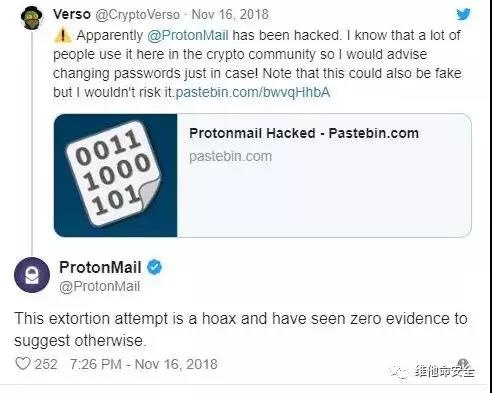Click the pastebin.com domain text in card
This screenshot has height=393, width=492.
(230, 156)
